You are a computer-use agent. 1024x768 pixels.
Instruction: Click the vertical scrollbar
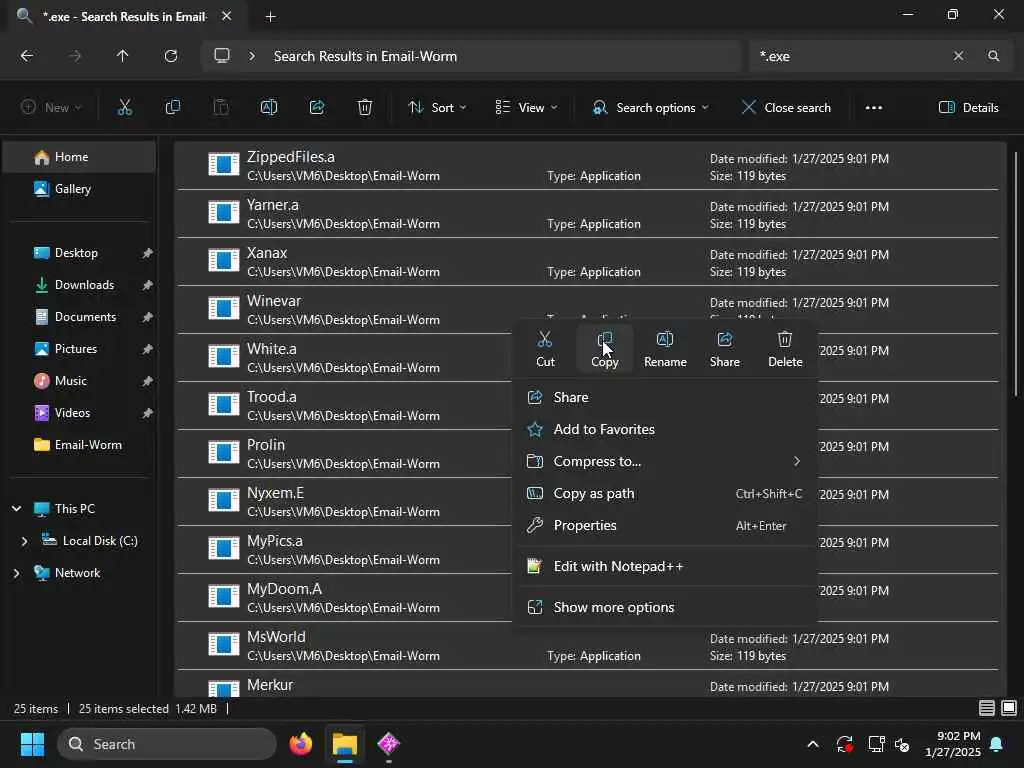pyautogui.click(x=1016, y=274)
